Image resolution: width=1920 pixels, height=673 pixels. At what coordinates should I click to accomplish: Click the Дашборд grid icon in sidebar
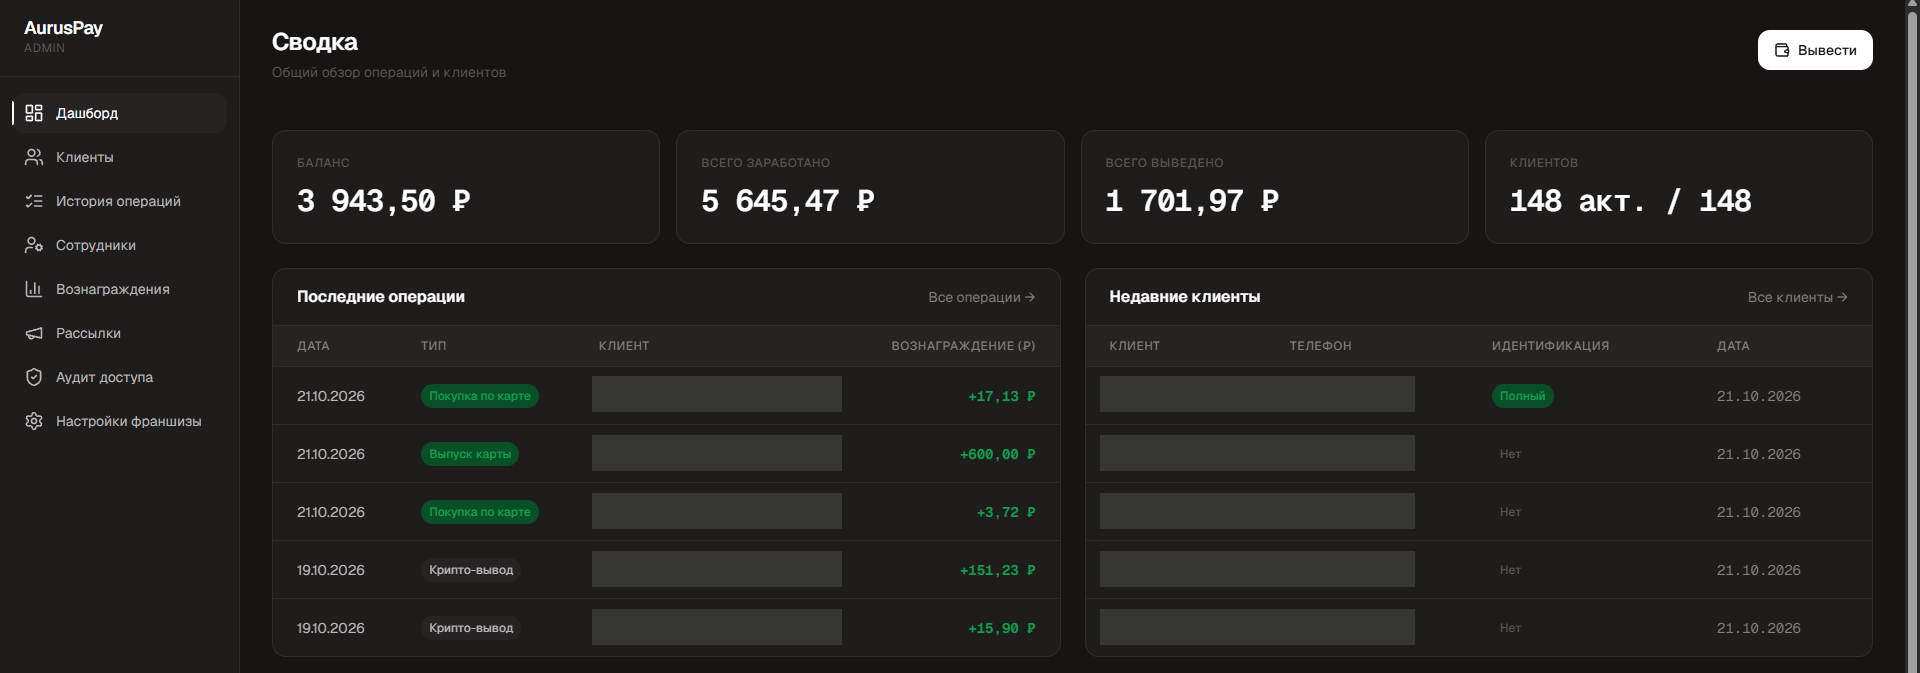coord(34,113)
